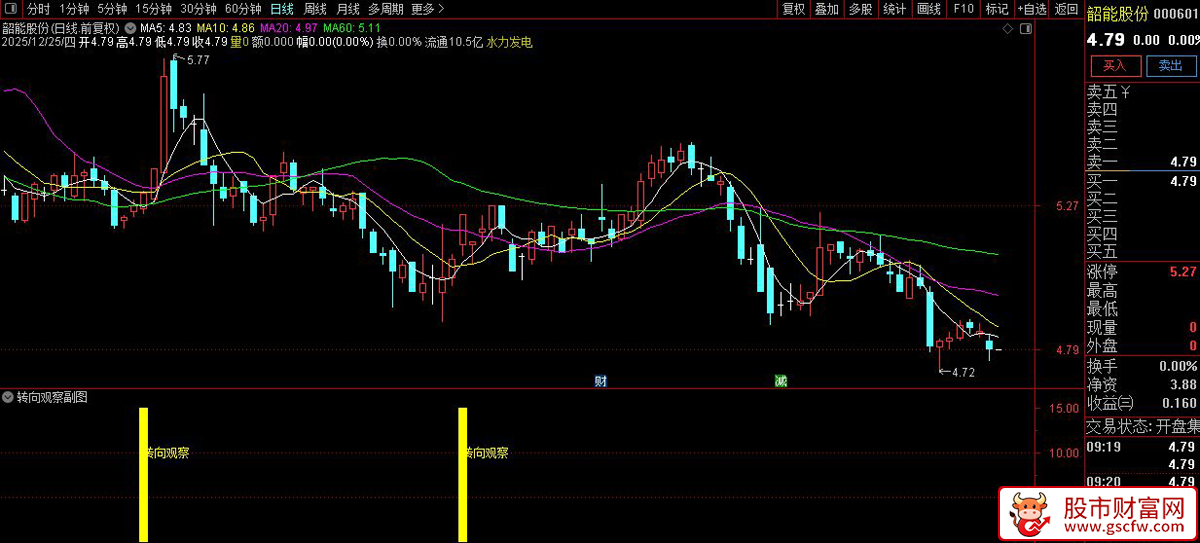Open F10 company information

pos(963,9)
